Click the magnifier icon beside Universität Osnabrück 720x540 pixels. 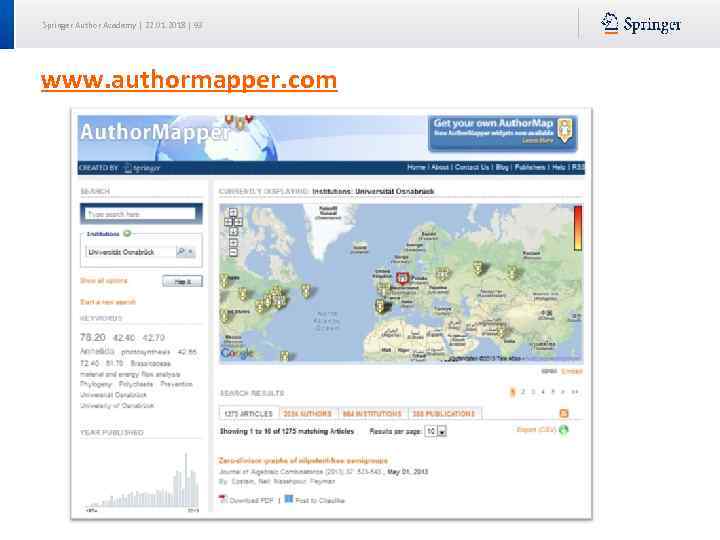[x=181, y=252]
